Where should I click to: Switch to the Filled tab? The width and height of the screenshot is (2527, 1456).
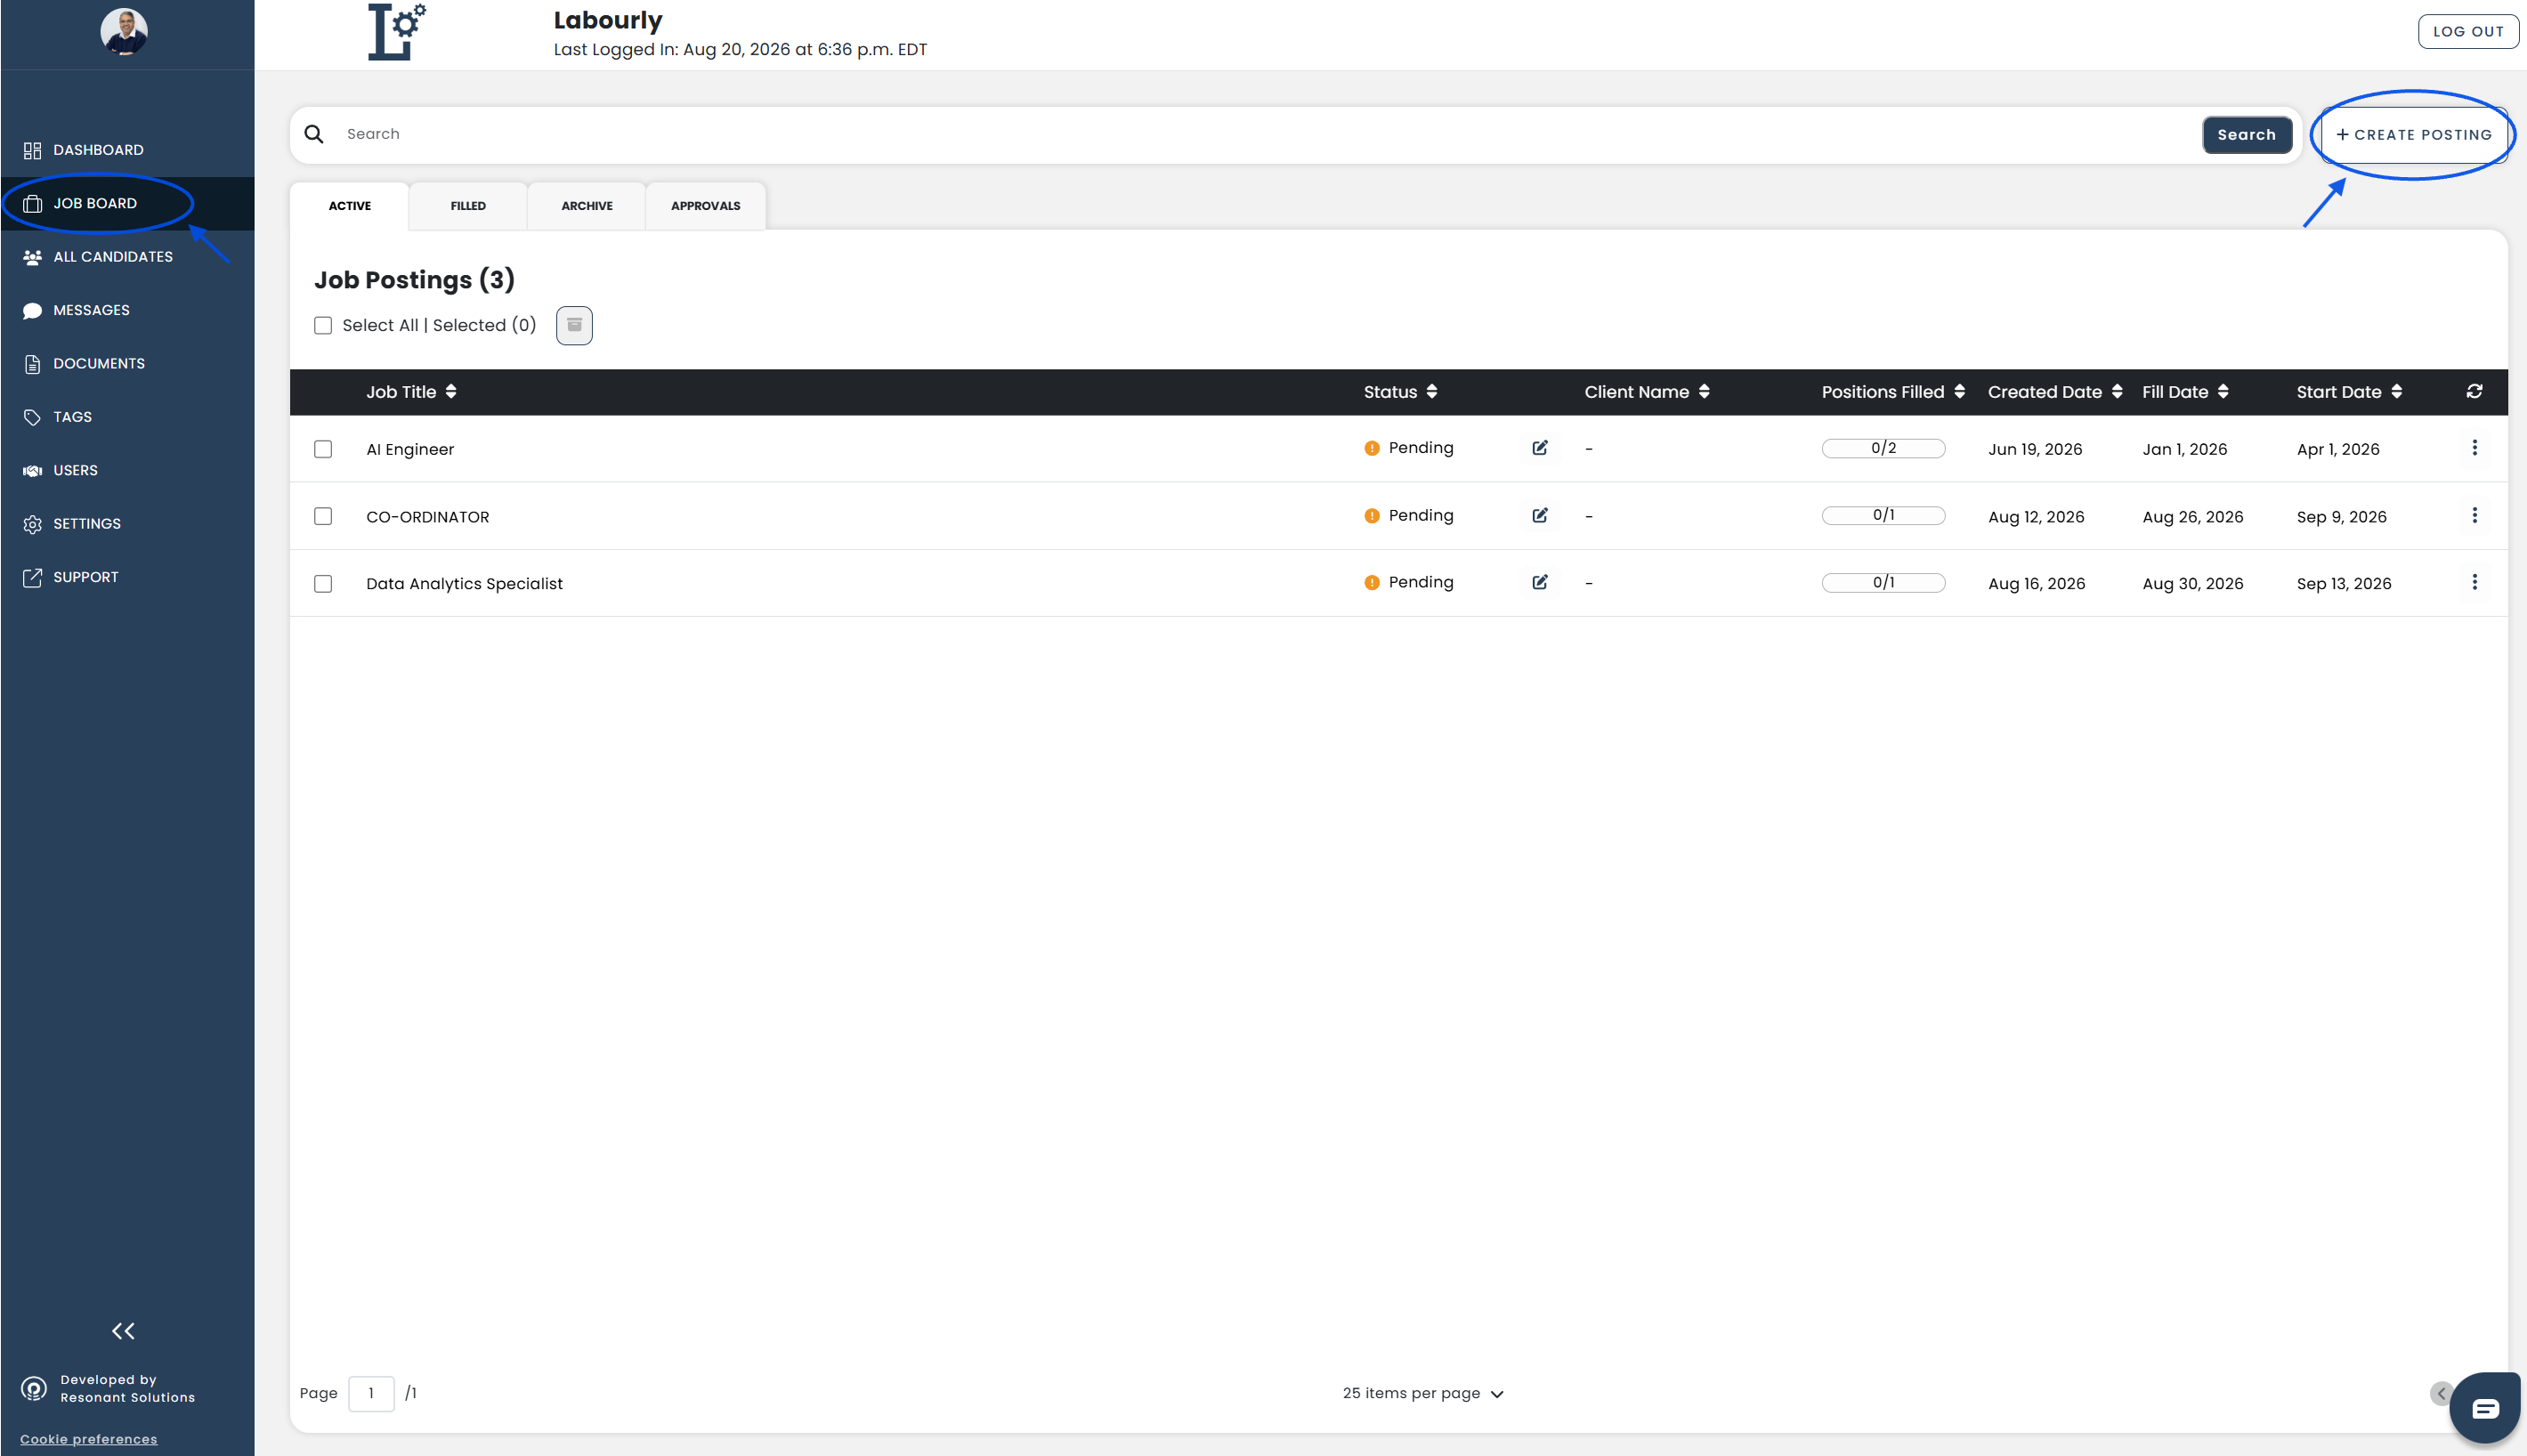click(x=468, y=206)
